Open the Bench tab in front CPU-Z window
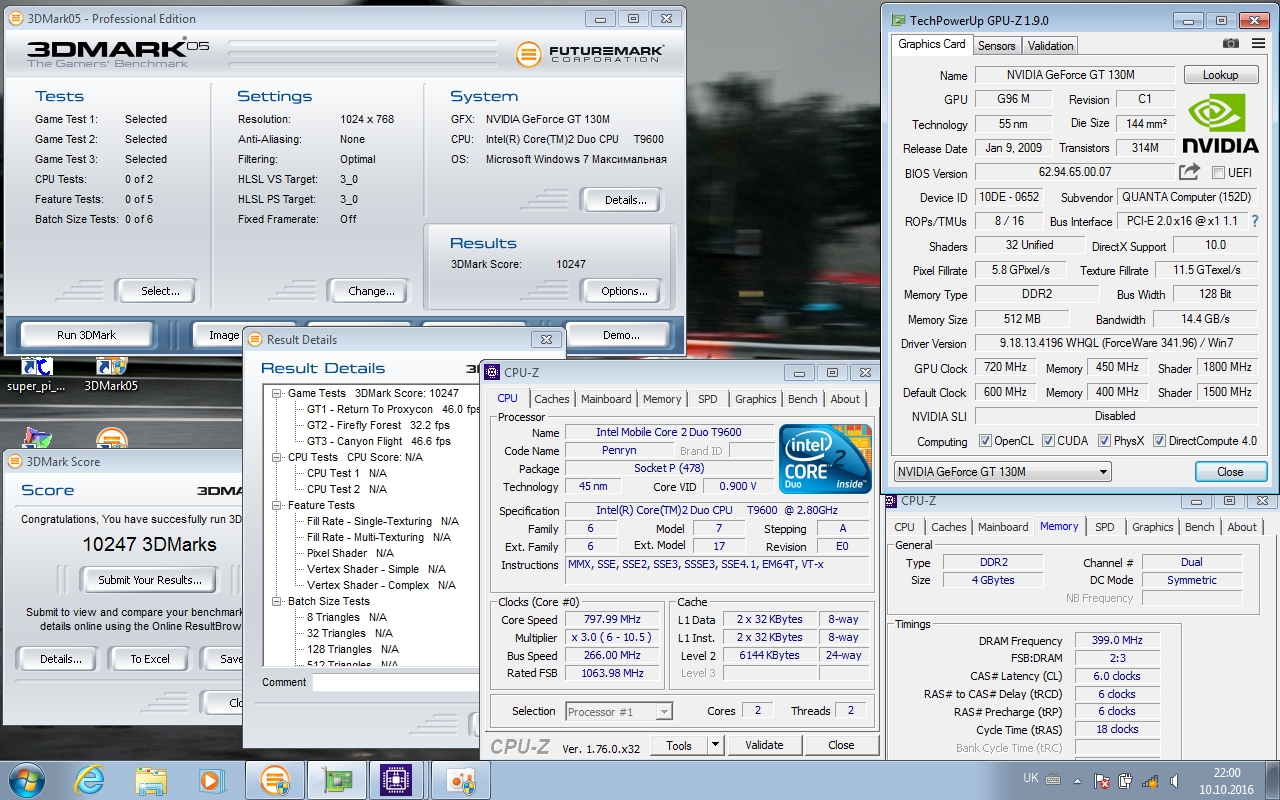The width and height of the screenshot is (1280, 800). coord(802,399)
